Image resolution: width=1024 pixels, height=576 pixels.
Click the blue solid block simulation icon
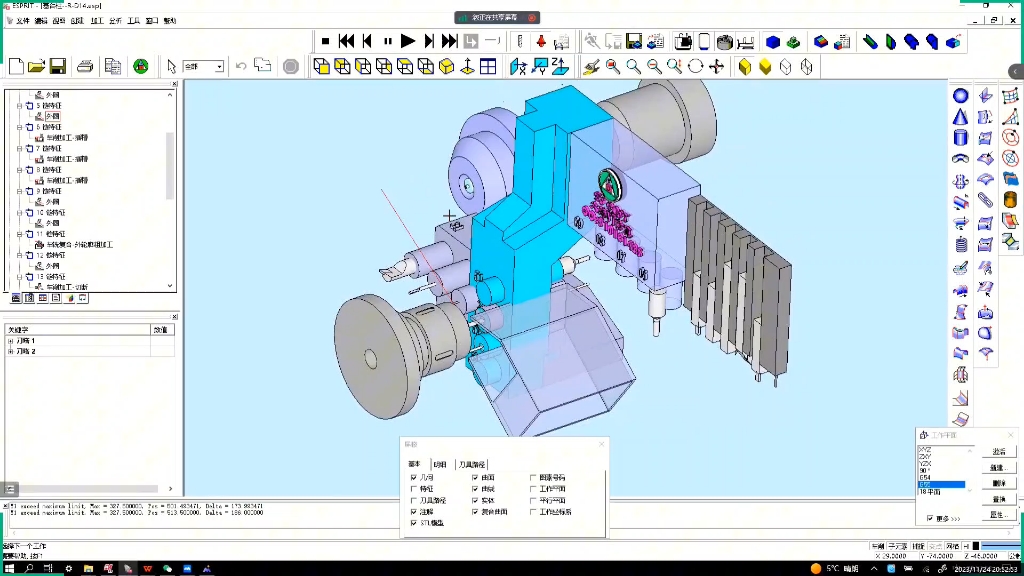click(x=773, y=42)
